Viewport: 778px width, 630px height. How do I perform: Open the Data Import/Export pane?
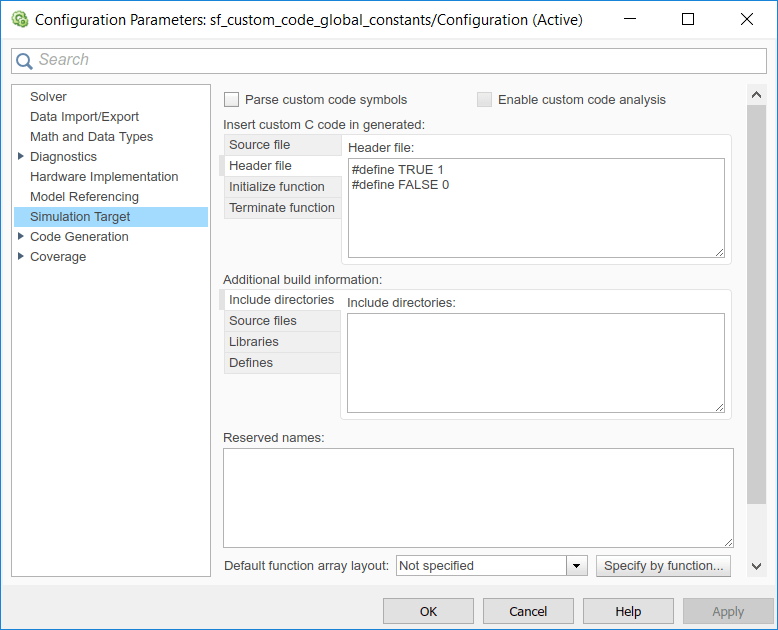pos(84,116)
